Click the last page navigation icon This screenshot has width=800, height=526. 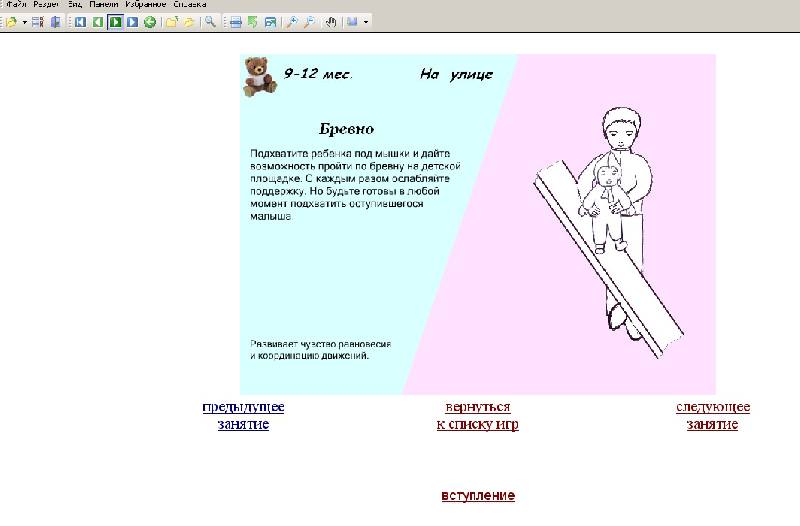point(132,21)
